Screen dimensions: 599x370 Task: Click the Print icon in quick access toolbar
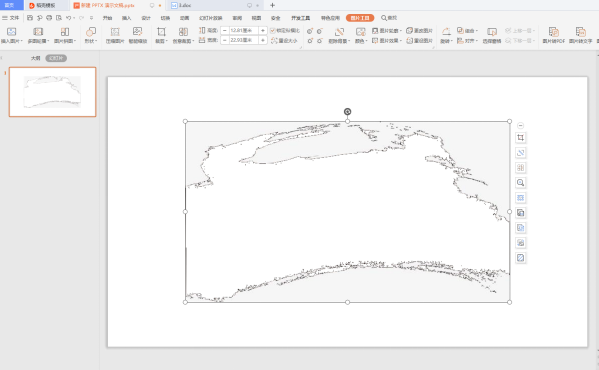click(x=49, y=18)
